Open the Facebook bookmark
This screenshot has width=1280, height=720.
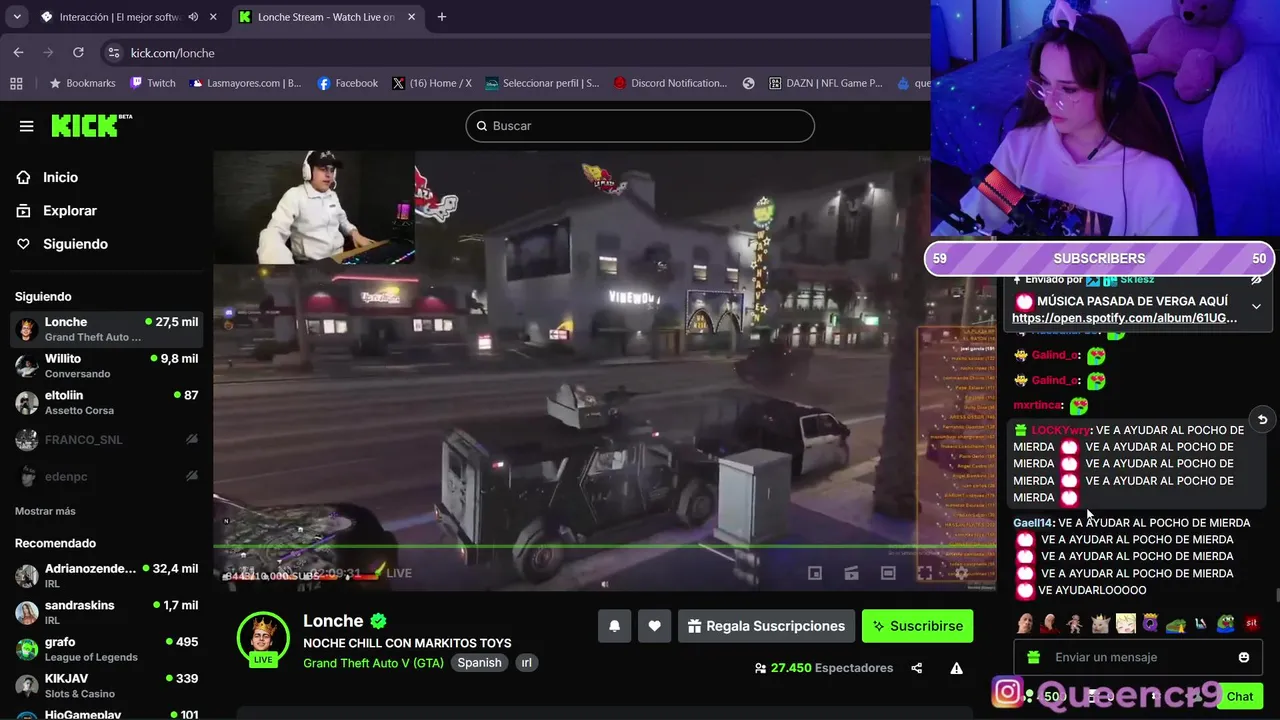(348, 83)
